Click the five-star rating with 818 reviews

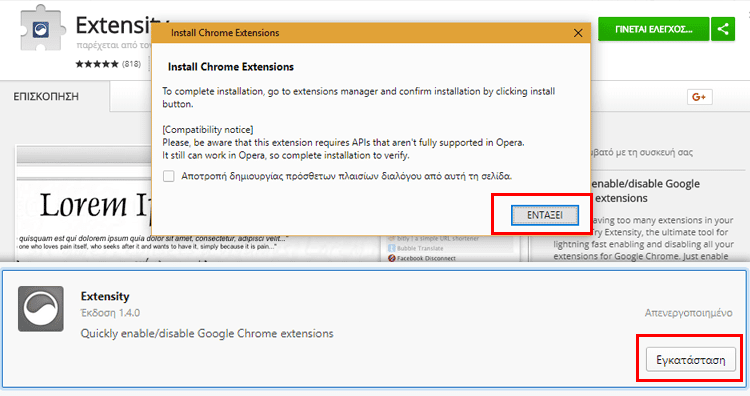pos(108,64)
